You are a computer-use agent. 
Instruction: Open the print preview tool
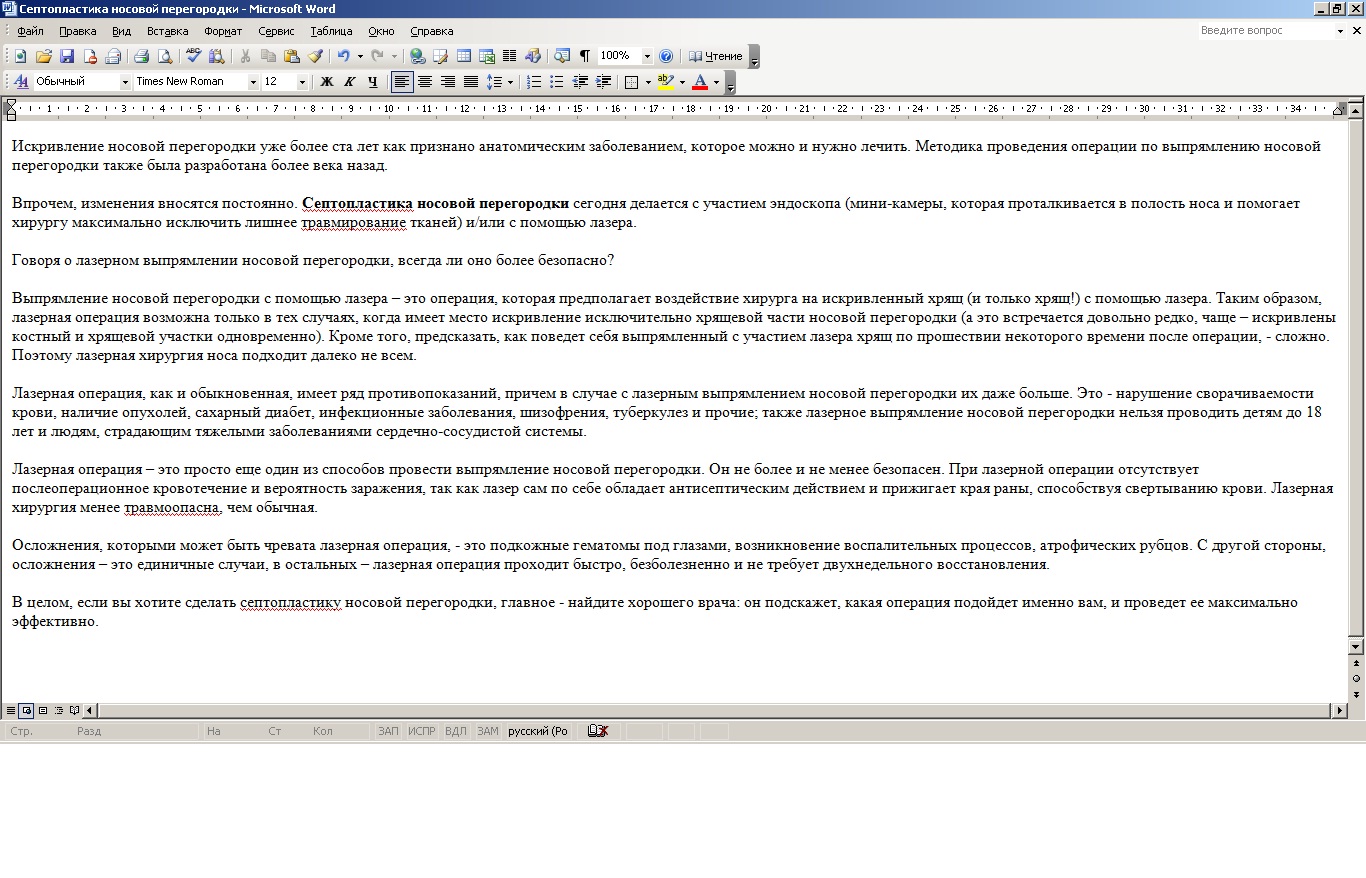165,56
